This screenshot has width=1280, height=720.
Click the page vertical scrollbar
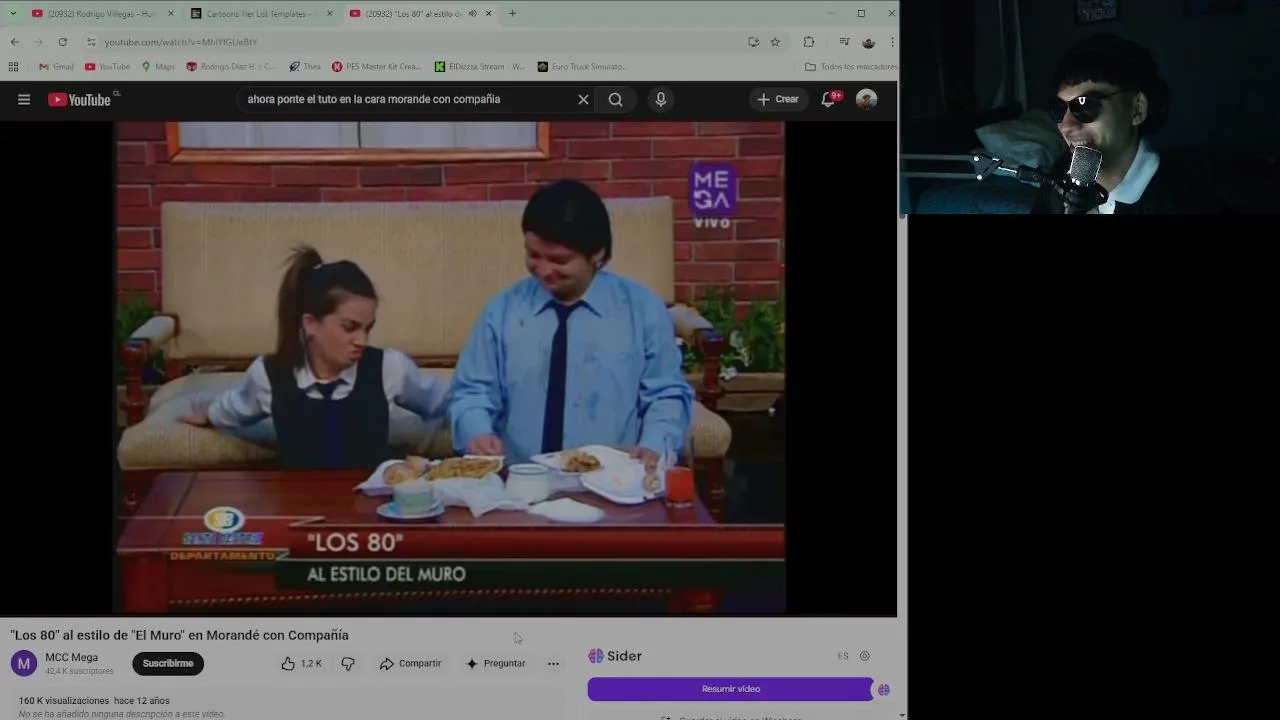(902, 400)
